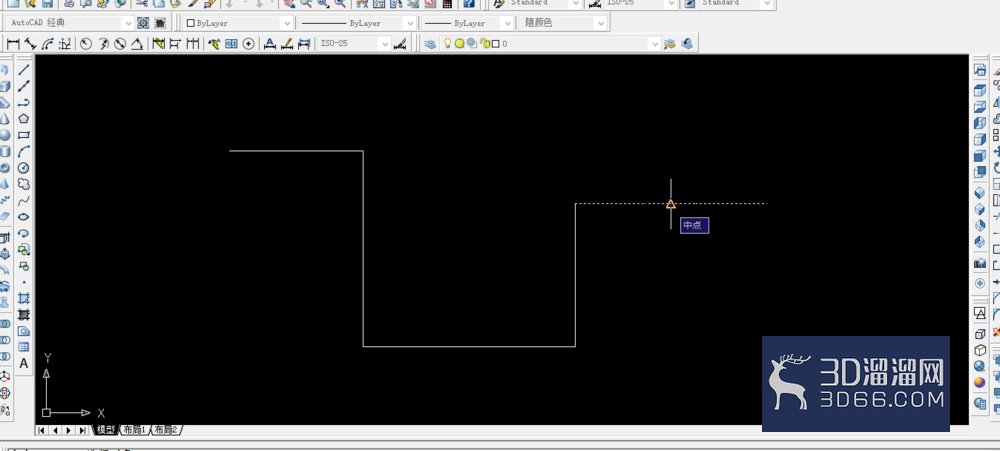The height and width of the screenshot is (451, 1000).
Task: Toggle layer 0 lock icon
Action: 485,44
